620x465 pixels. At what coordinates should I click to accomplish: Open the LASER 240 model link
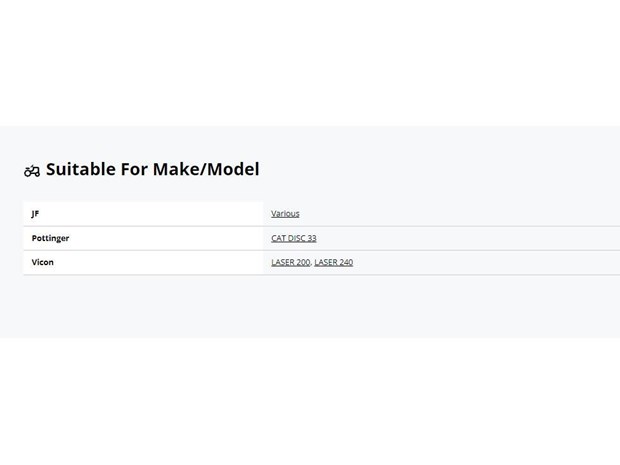334,262
